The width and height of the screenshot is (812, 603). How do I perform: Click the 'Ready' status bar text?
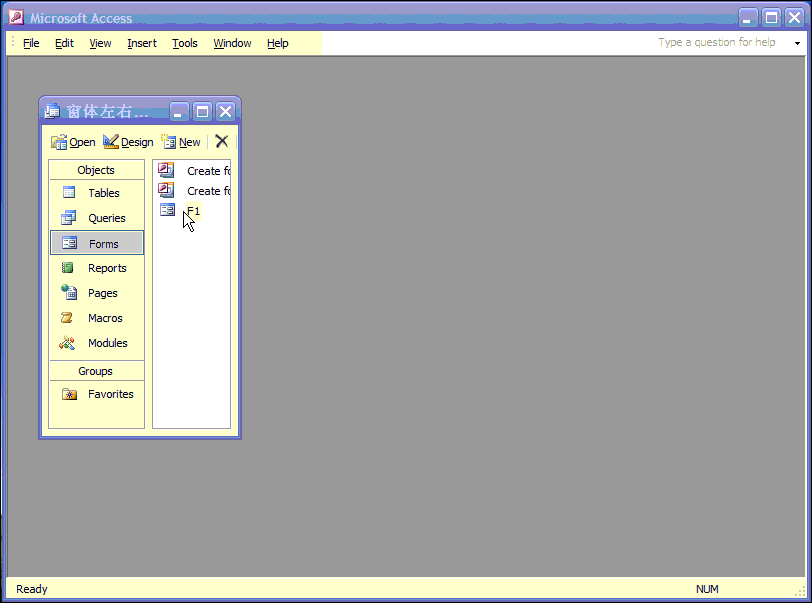point(32,589)
